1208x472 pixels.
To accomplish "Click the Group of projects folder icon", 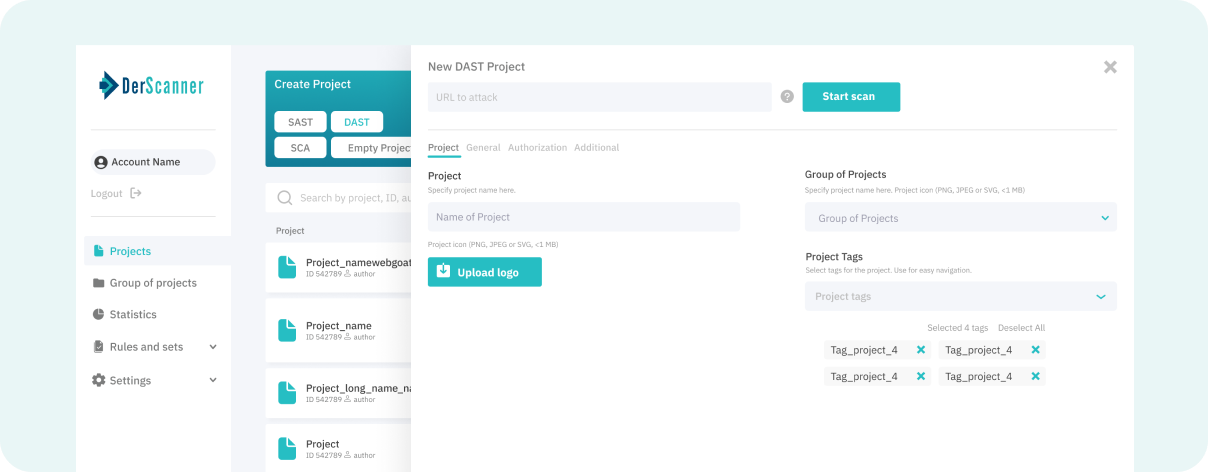I will click(x=99, y=283).
